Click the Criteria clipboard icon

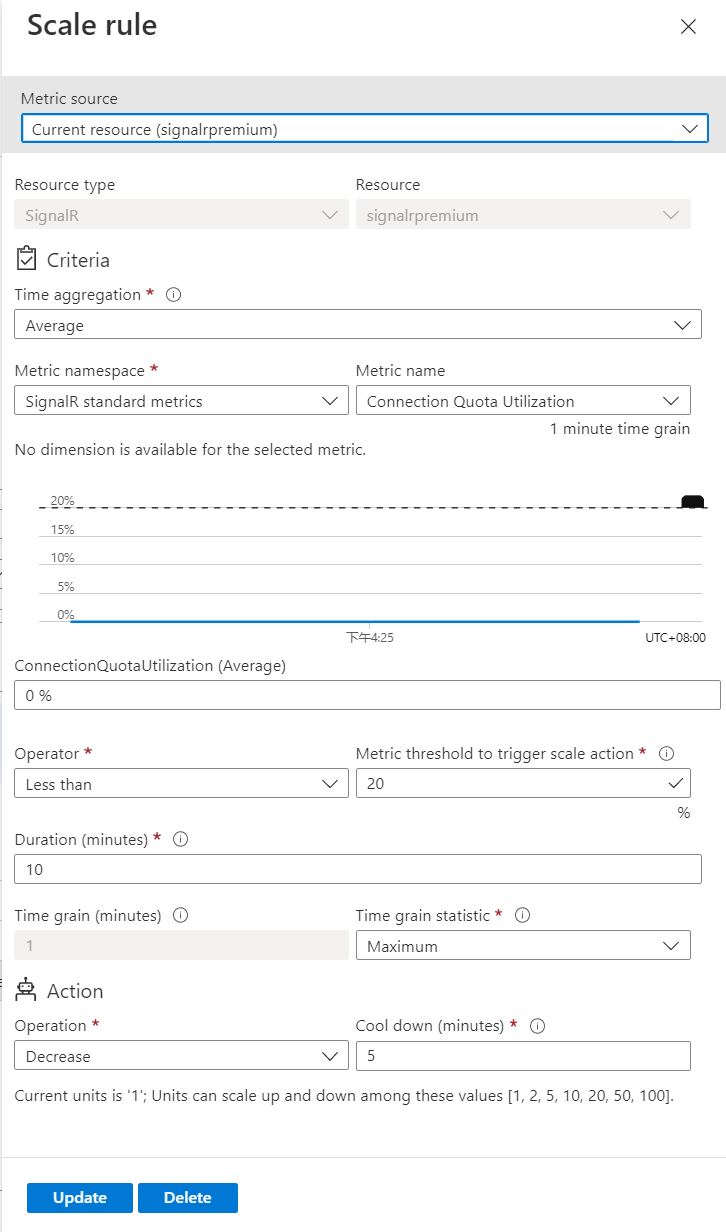[x=27, y=259]
